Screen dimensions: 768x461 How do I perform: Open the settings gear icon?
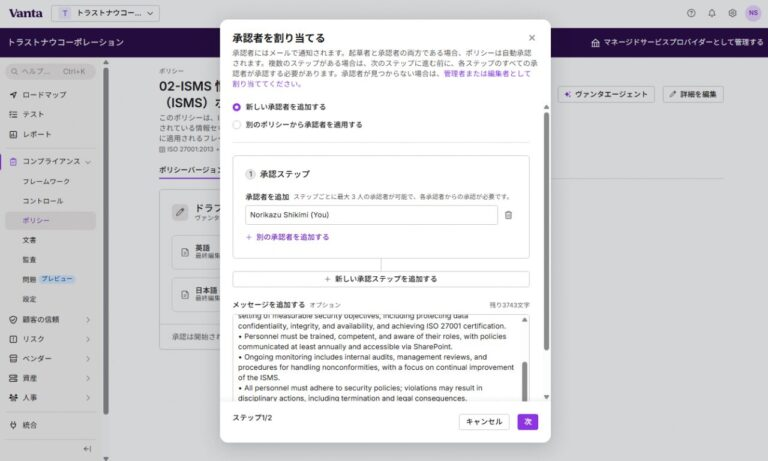[732, 13]
